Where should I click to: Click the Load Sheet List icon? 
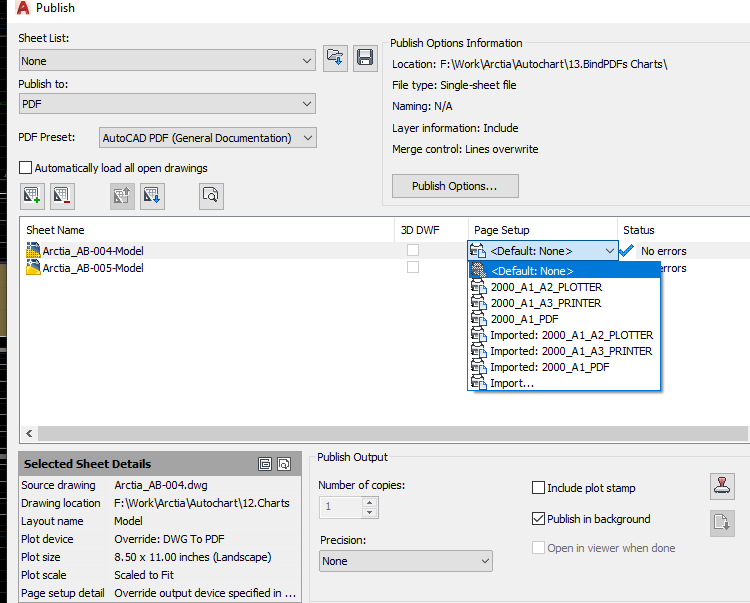(335, 58)
